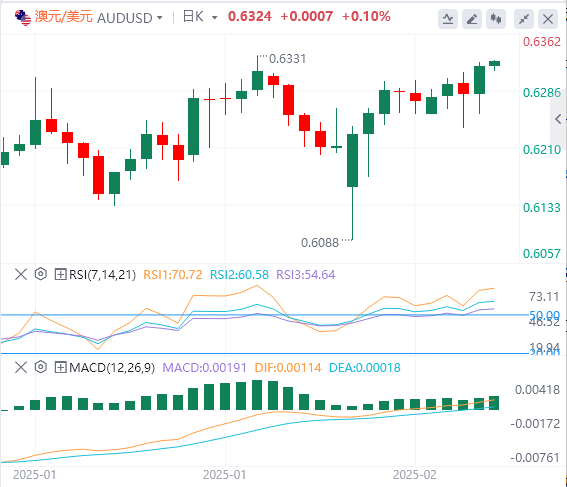Image resolution: width=567 pixels, height=487 pixels.
Task: Select the RSI(7,14,21) indicator label
Action: [103, 275]
